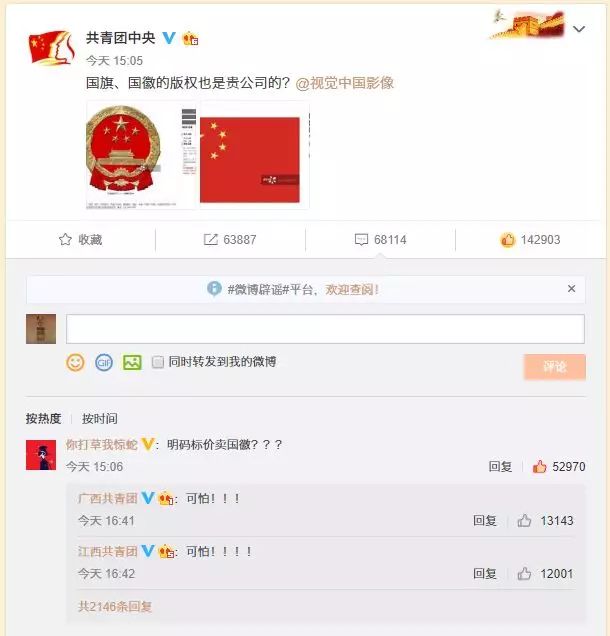Expand the post options chevron menu
Image resolution: width=610 pixels, height=636 pixels.
click(579, 29)
